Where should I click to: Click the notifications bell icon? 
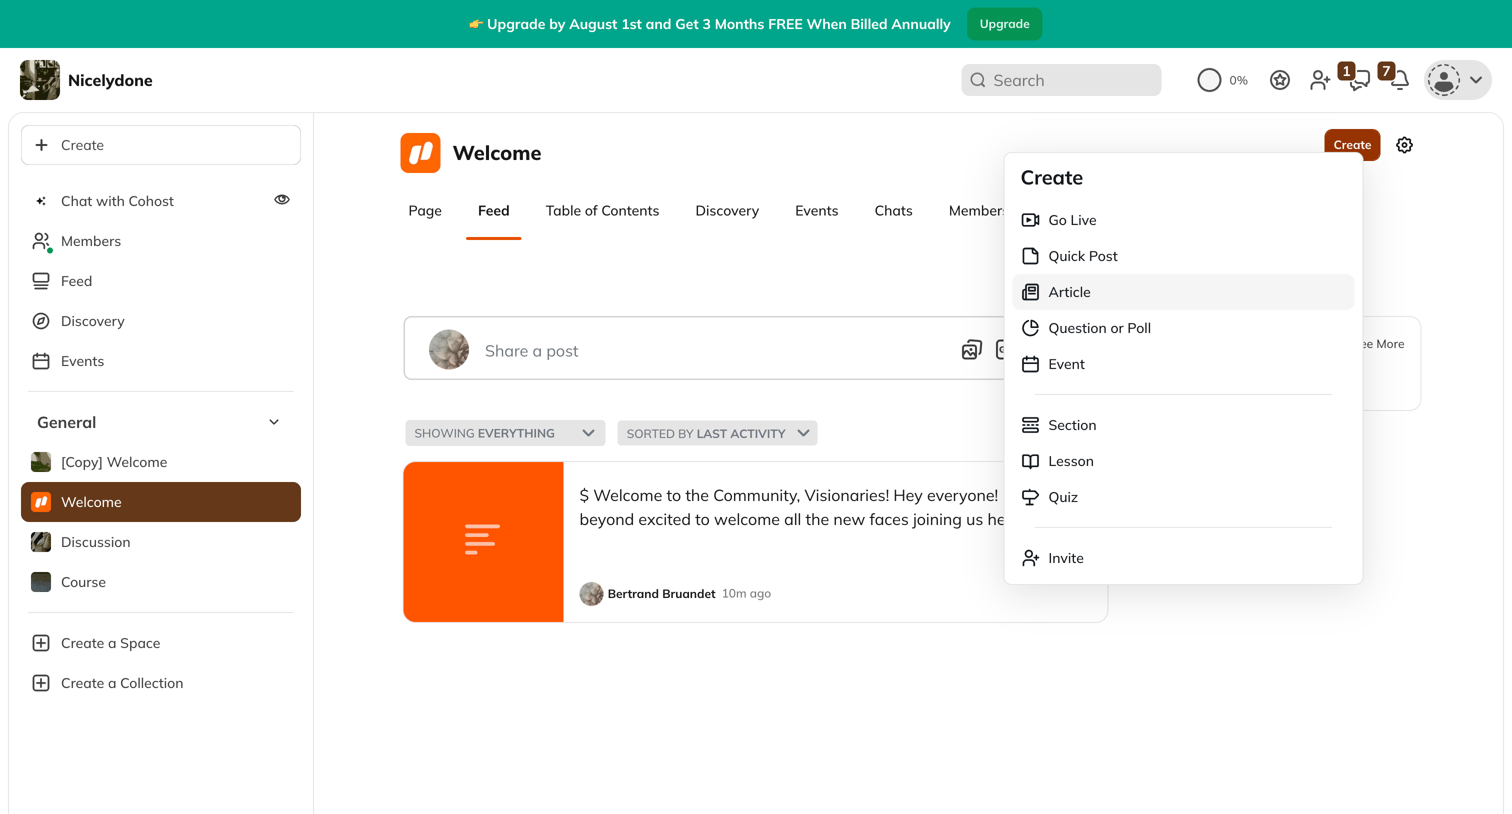coord(1400,80)
